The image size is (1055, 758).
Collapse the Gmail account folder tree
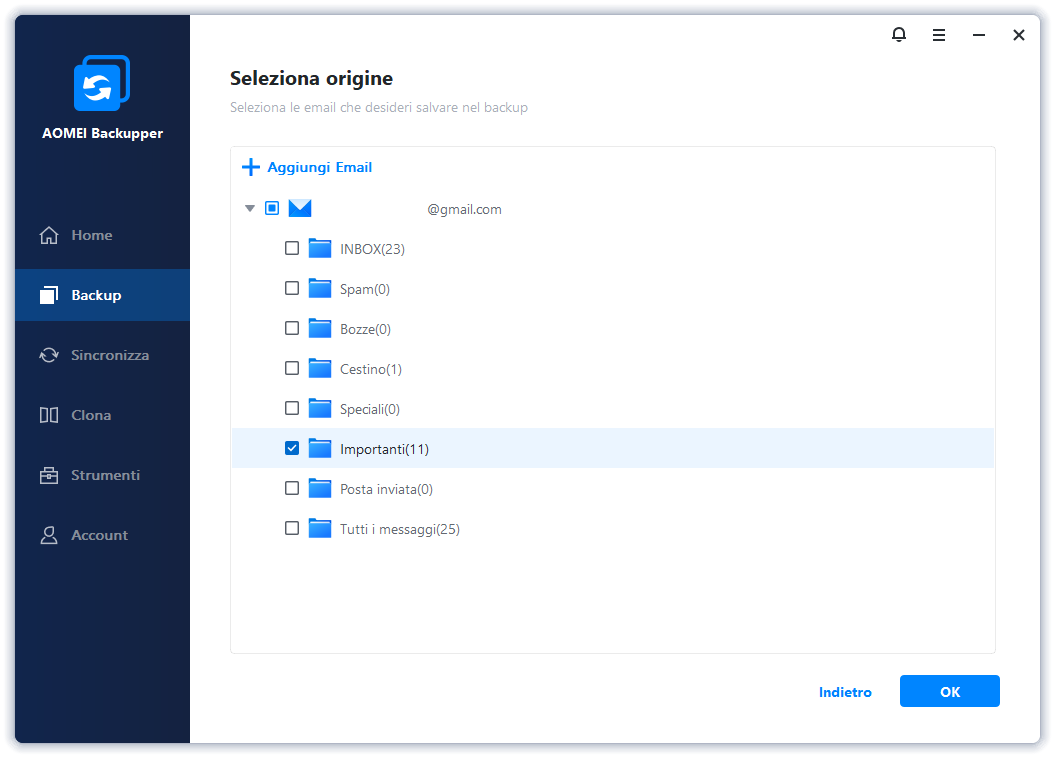point(250,209)
